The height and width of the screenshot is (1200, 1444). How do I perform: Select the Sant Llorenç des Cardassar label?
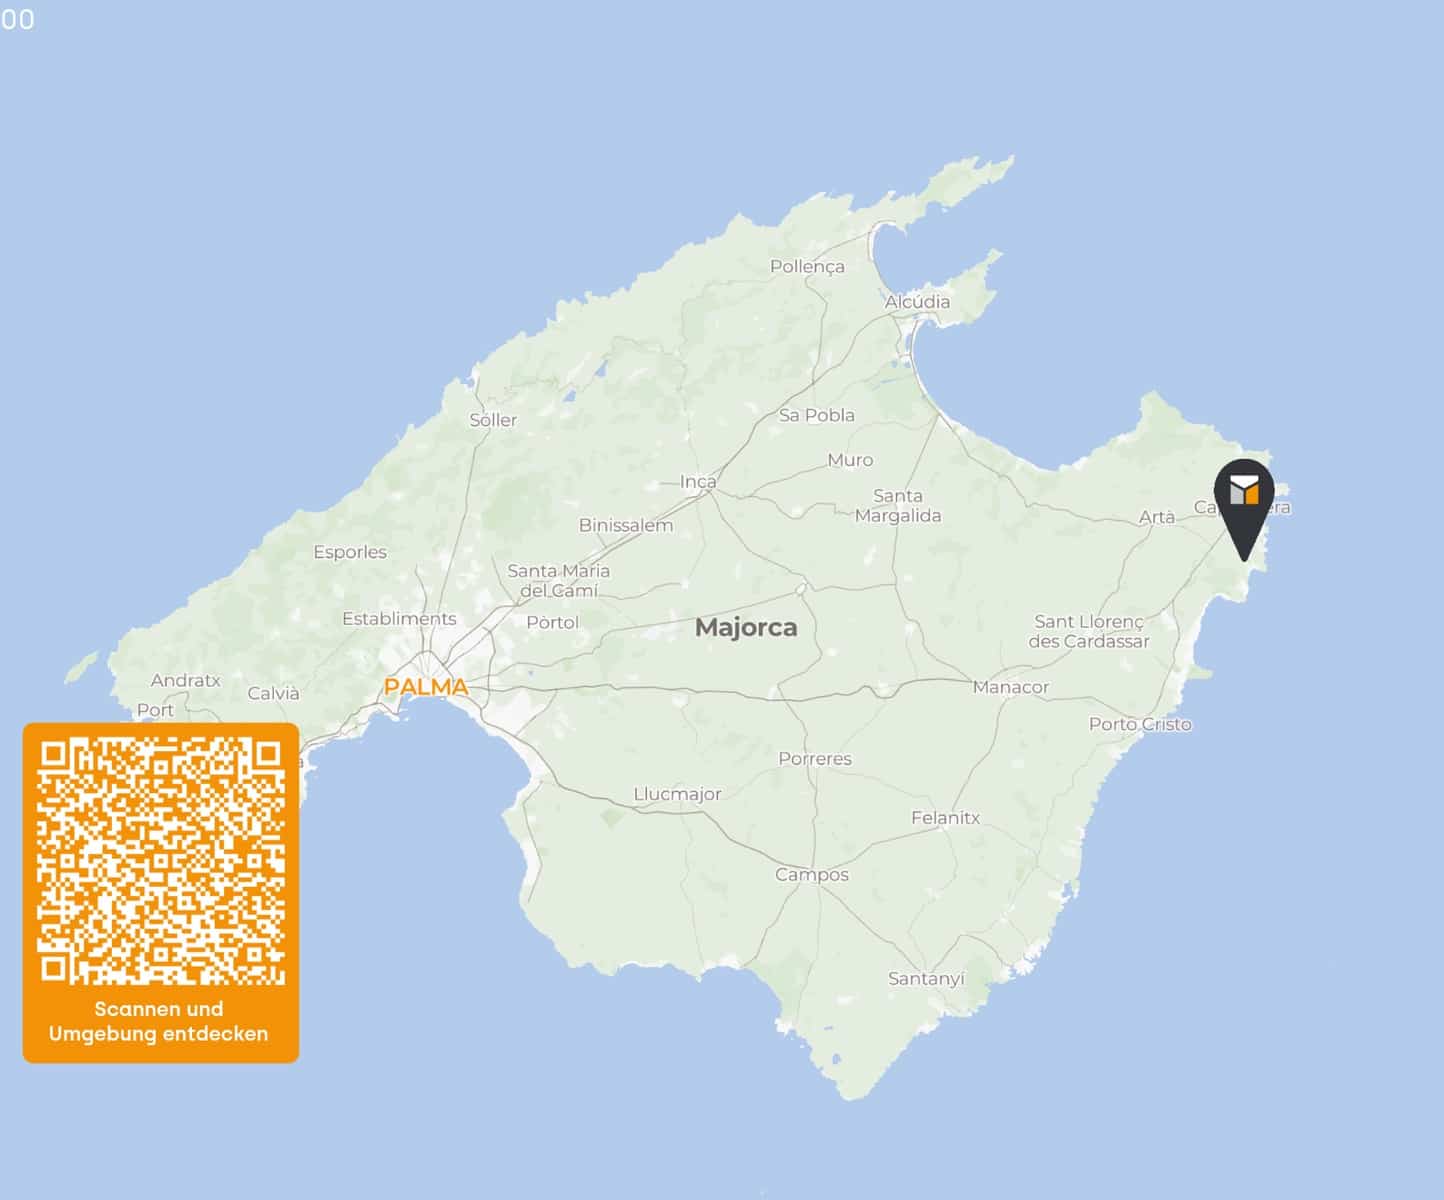coord(1089,631)
